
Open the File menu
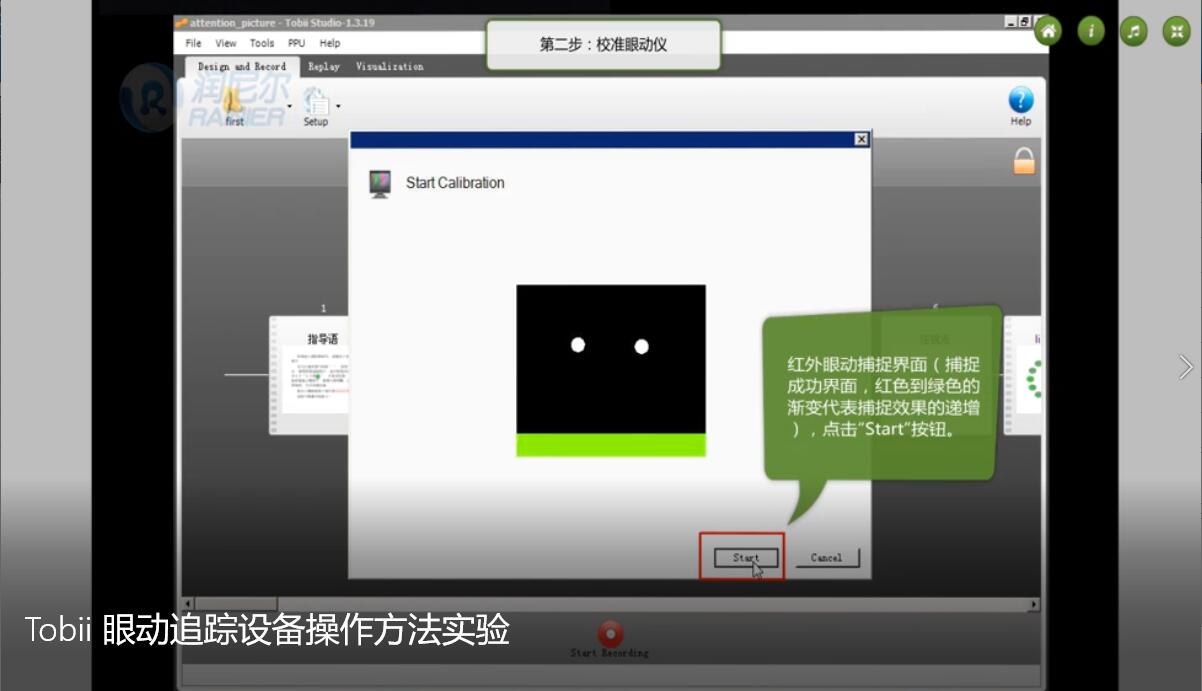[193, 43]
